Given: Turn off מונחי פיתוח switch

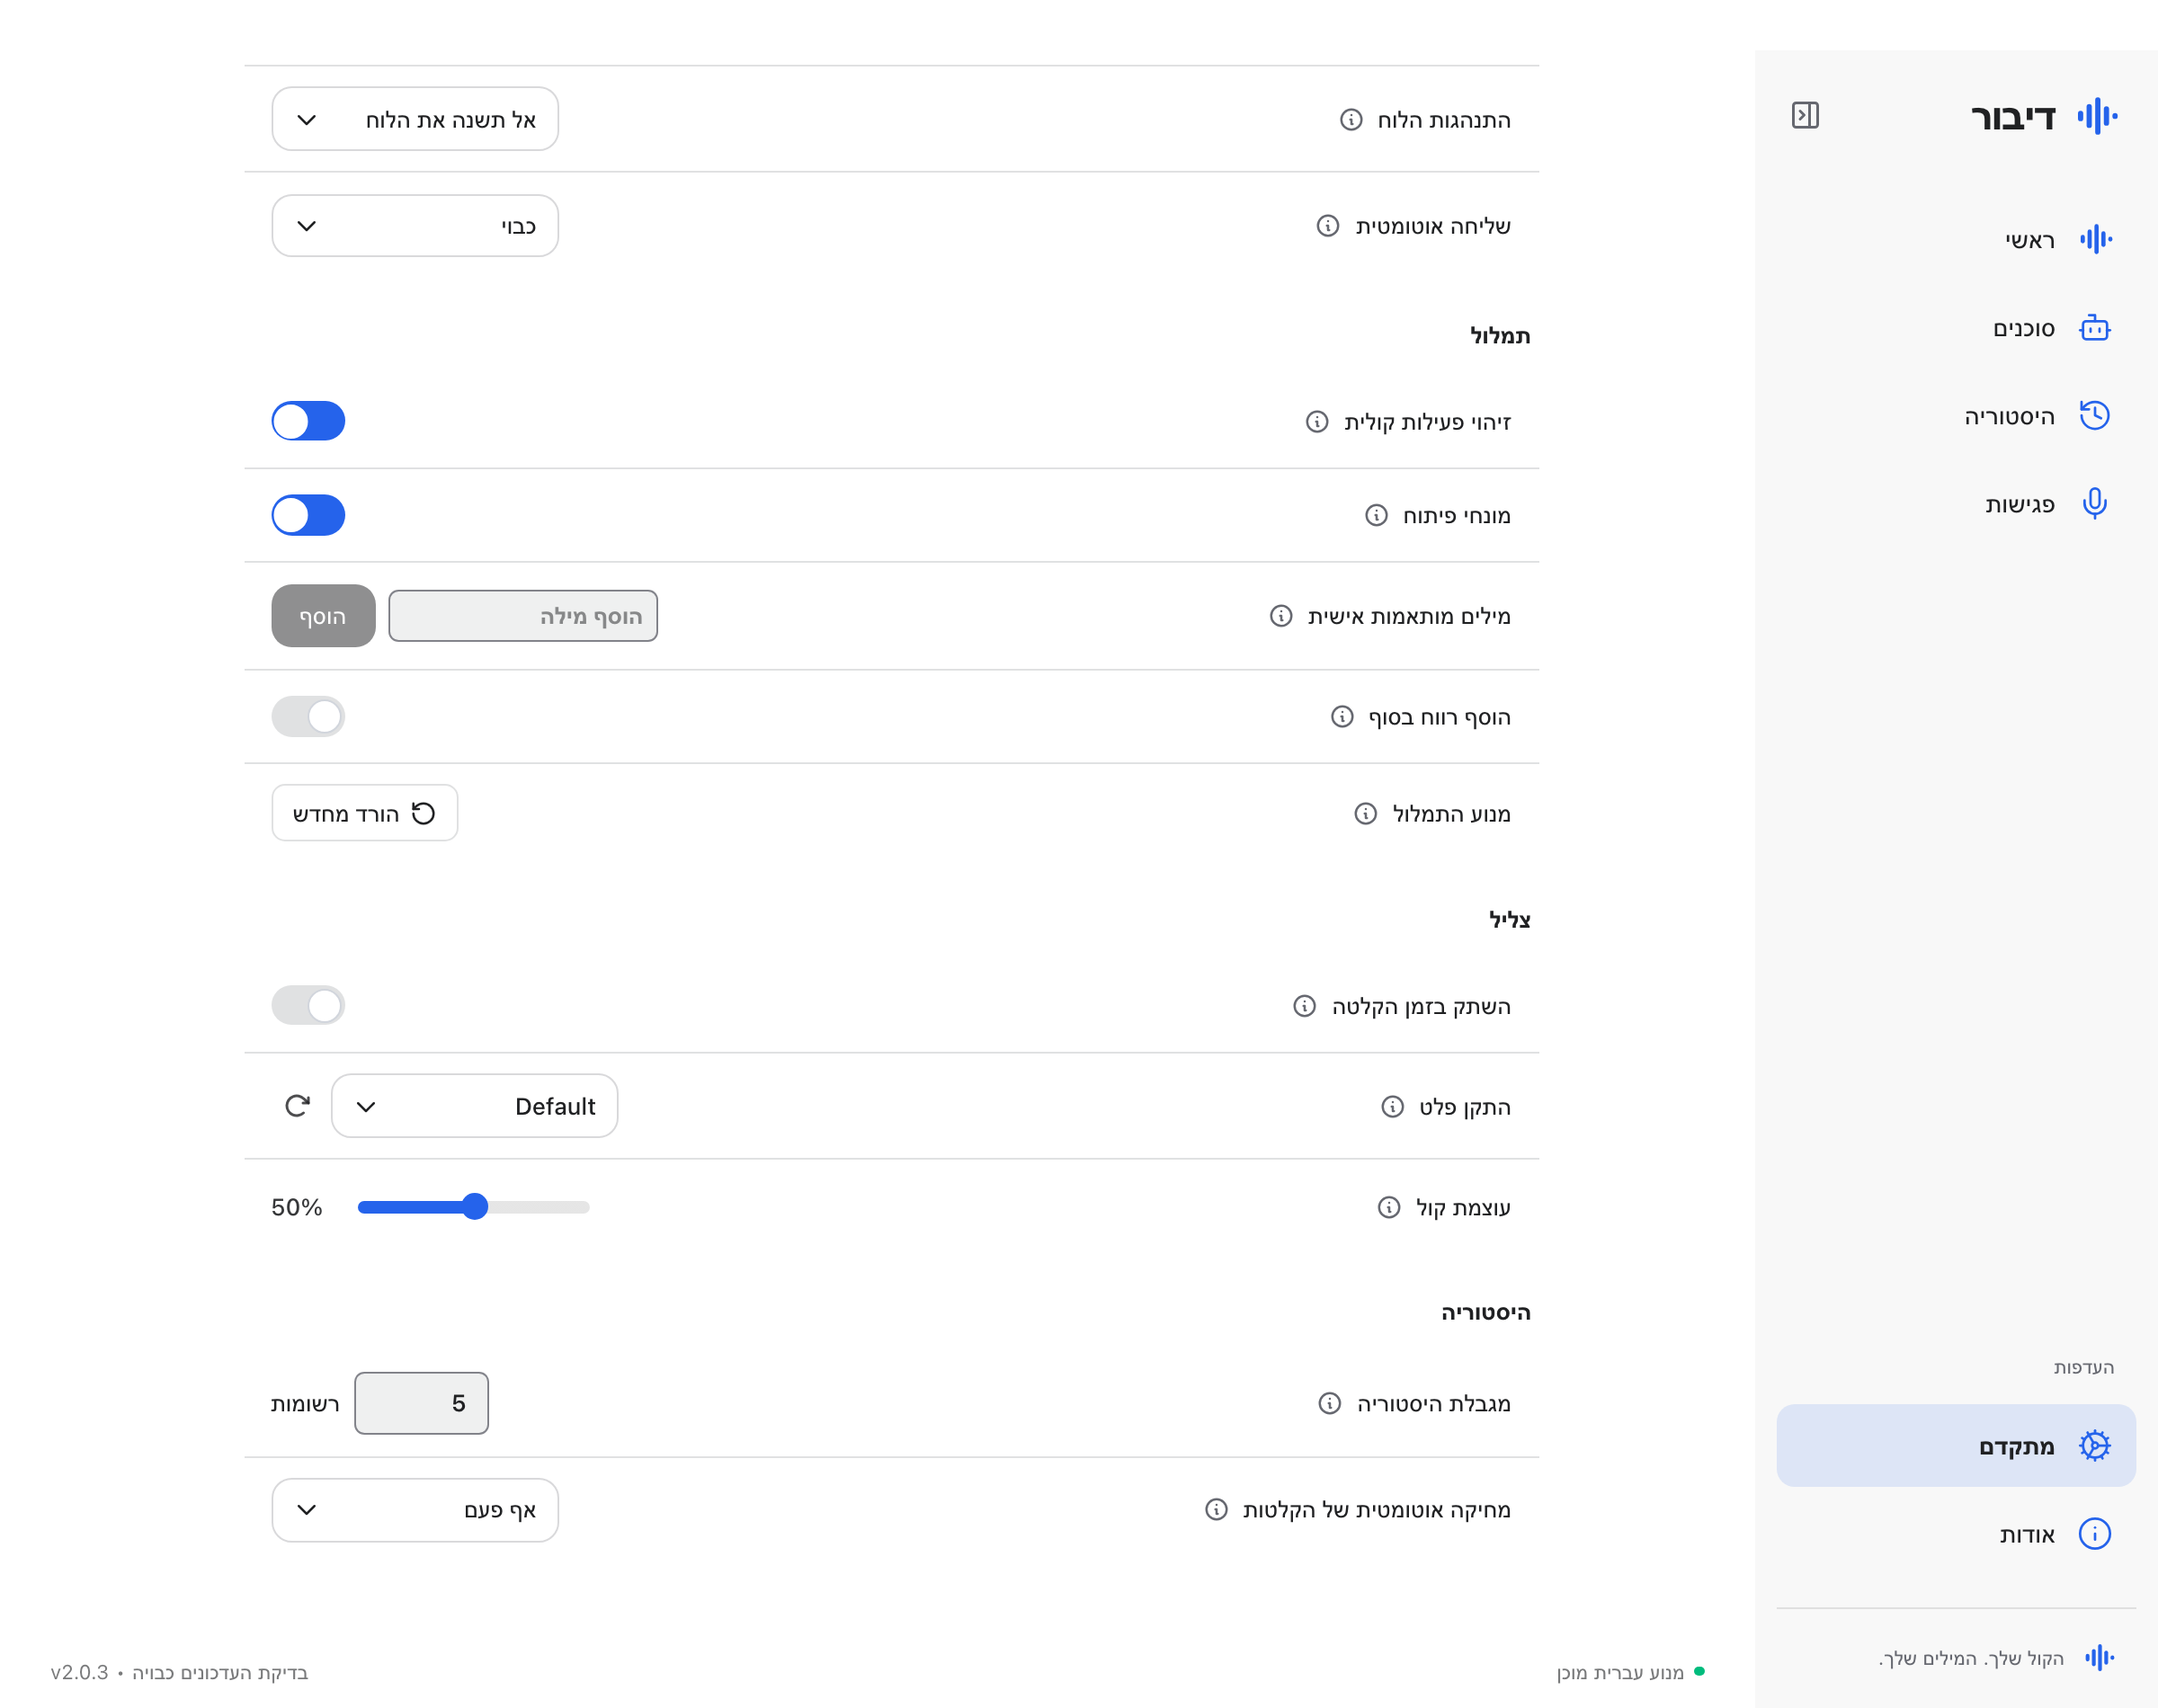Looking at the screenshot, I should [308, 515].
